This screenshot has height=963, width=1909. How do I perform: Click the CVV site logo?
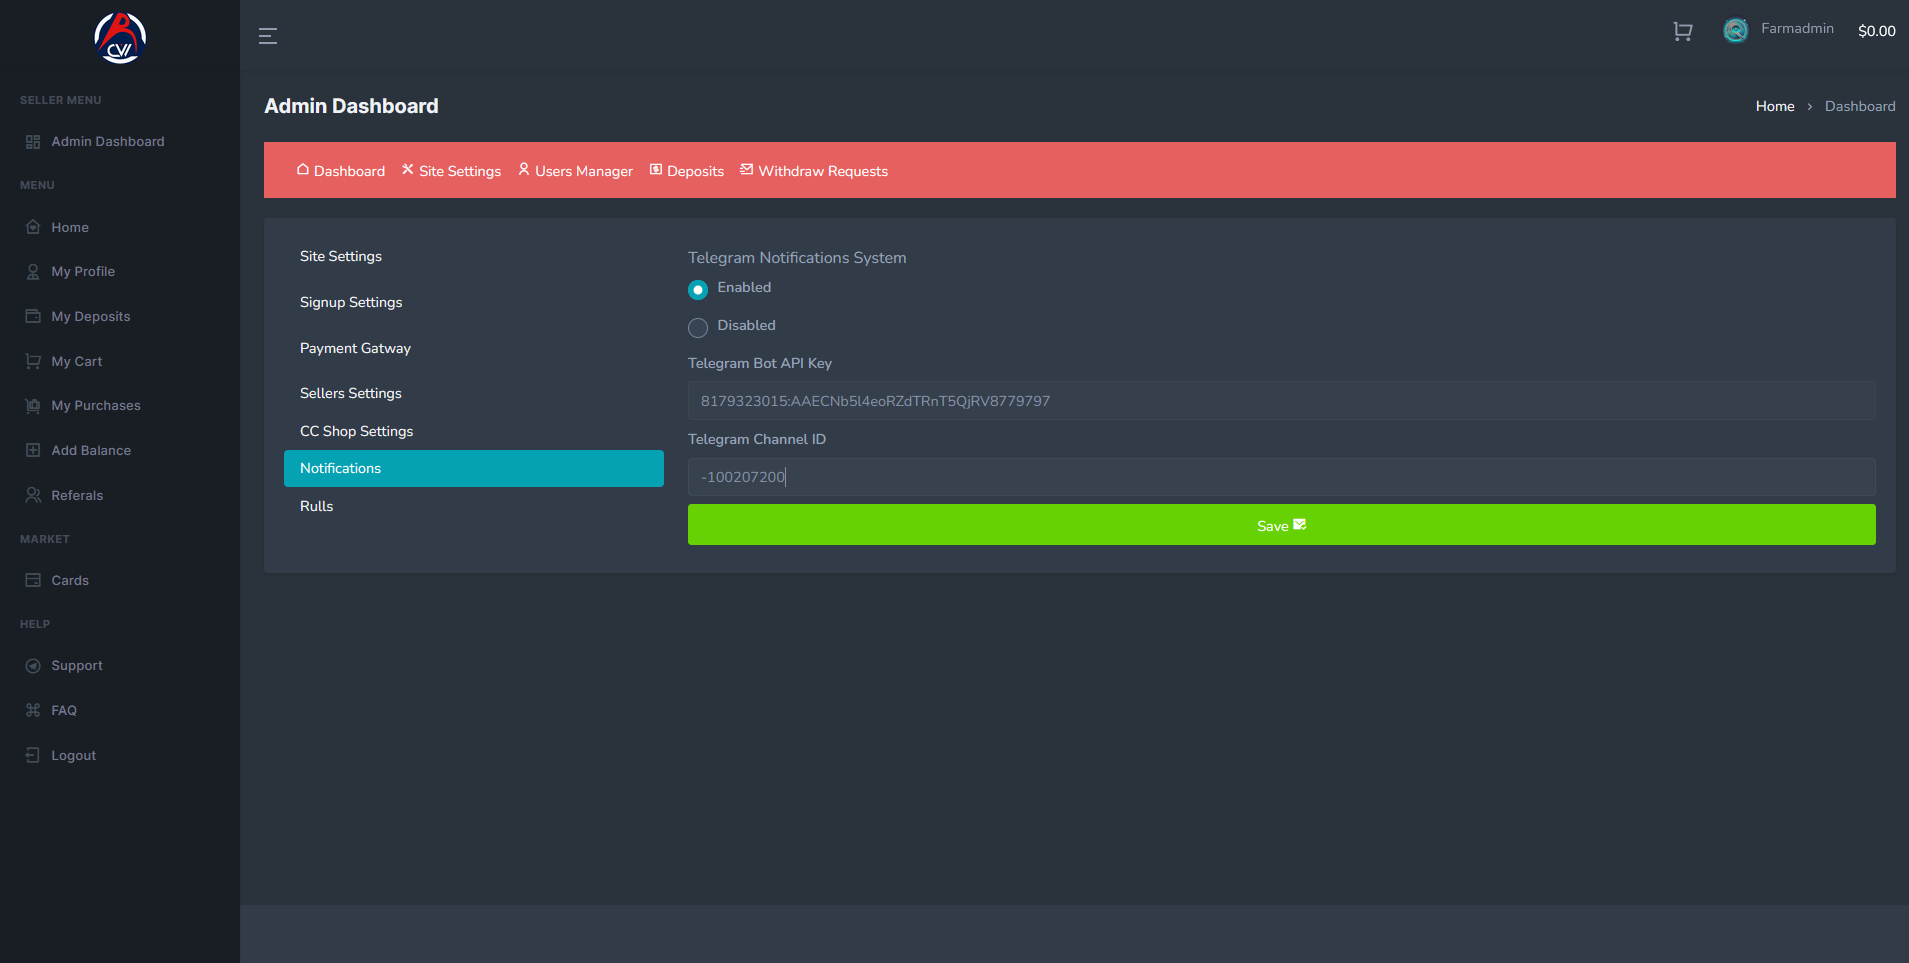[120, 38]
